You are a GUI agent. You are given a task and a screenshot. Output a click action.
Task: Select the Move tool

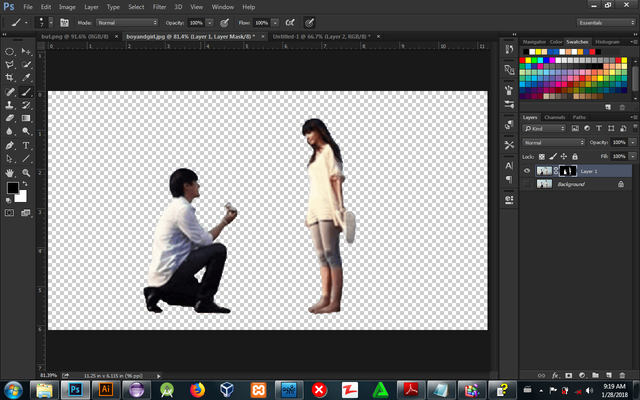[x=26, y=50]
